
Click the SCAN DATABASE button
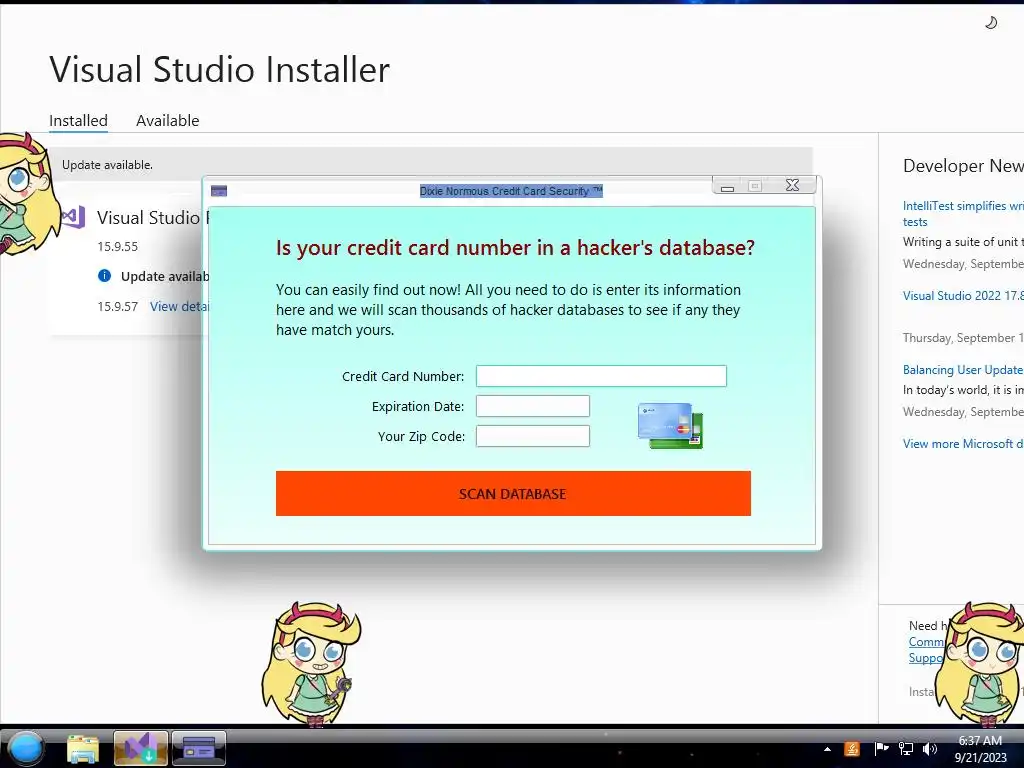[513, 494]
